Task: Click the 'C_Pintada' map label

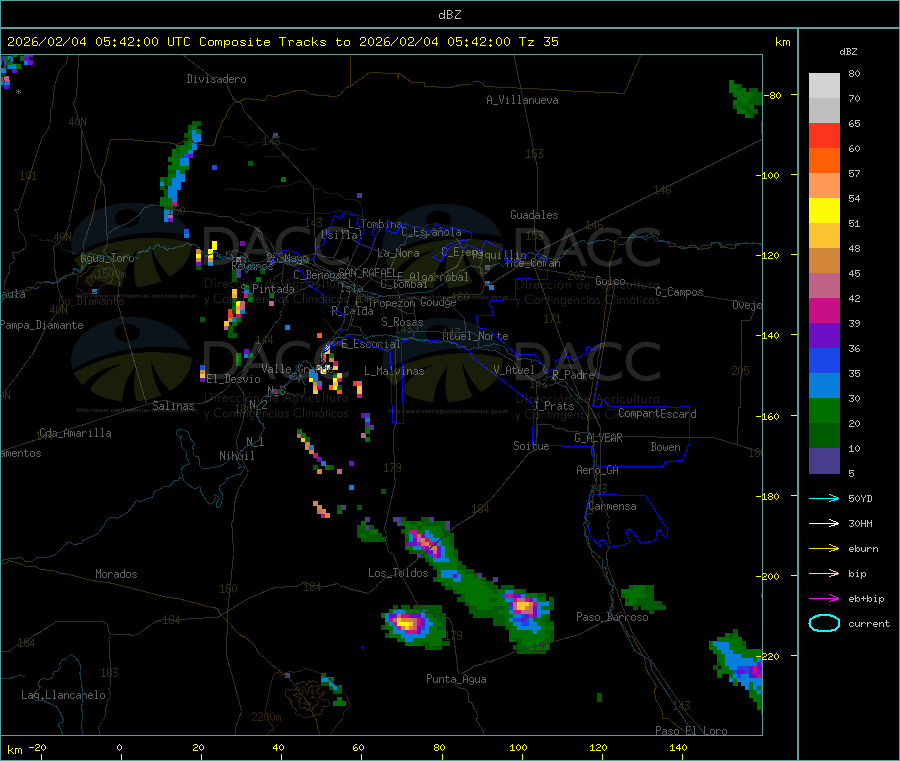Action: [267, 289]
